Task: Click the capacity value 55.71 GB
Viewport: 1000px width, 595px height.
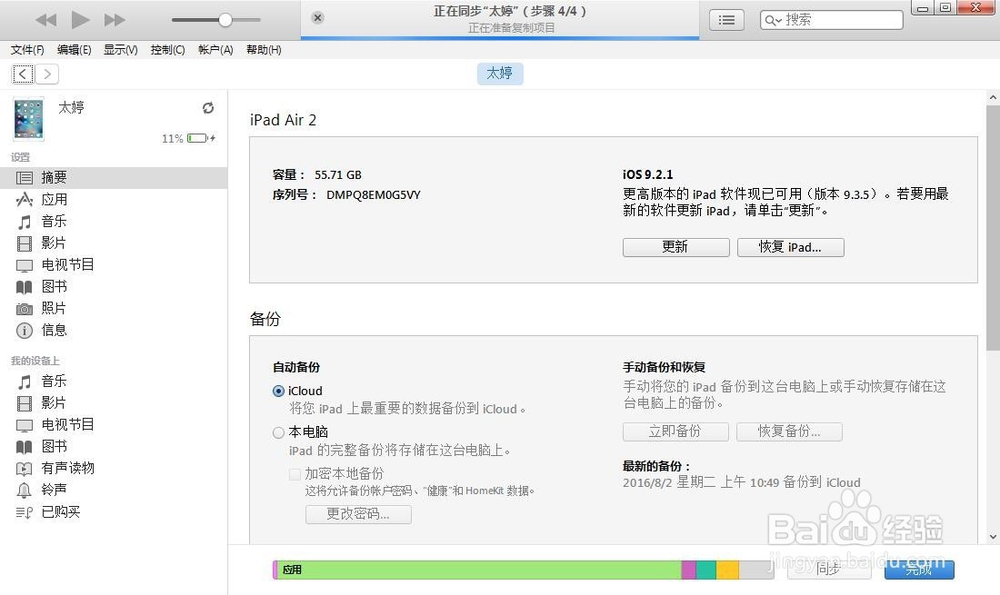Action: (338, 175)
